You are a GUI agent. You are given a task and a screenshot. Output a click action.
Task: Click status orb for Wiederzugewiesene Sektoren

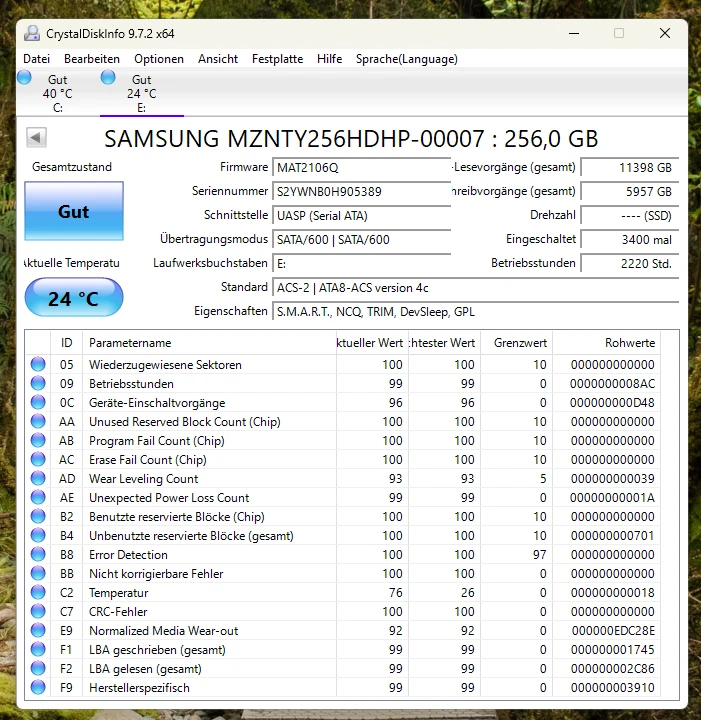(38, 364)
